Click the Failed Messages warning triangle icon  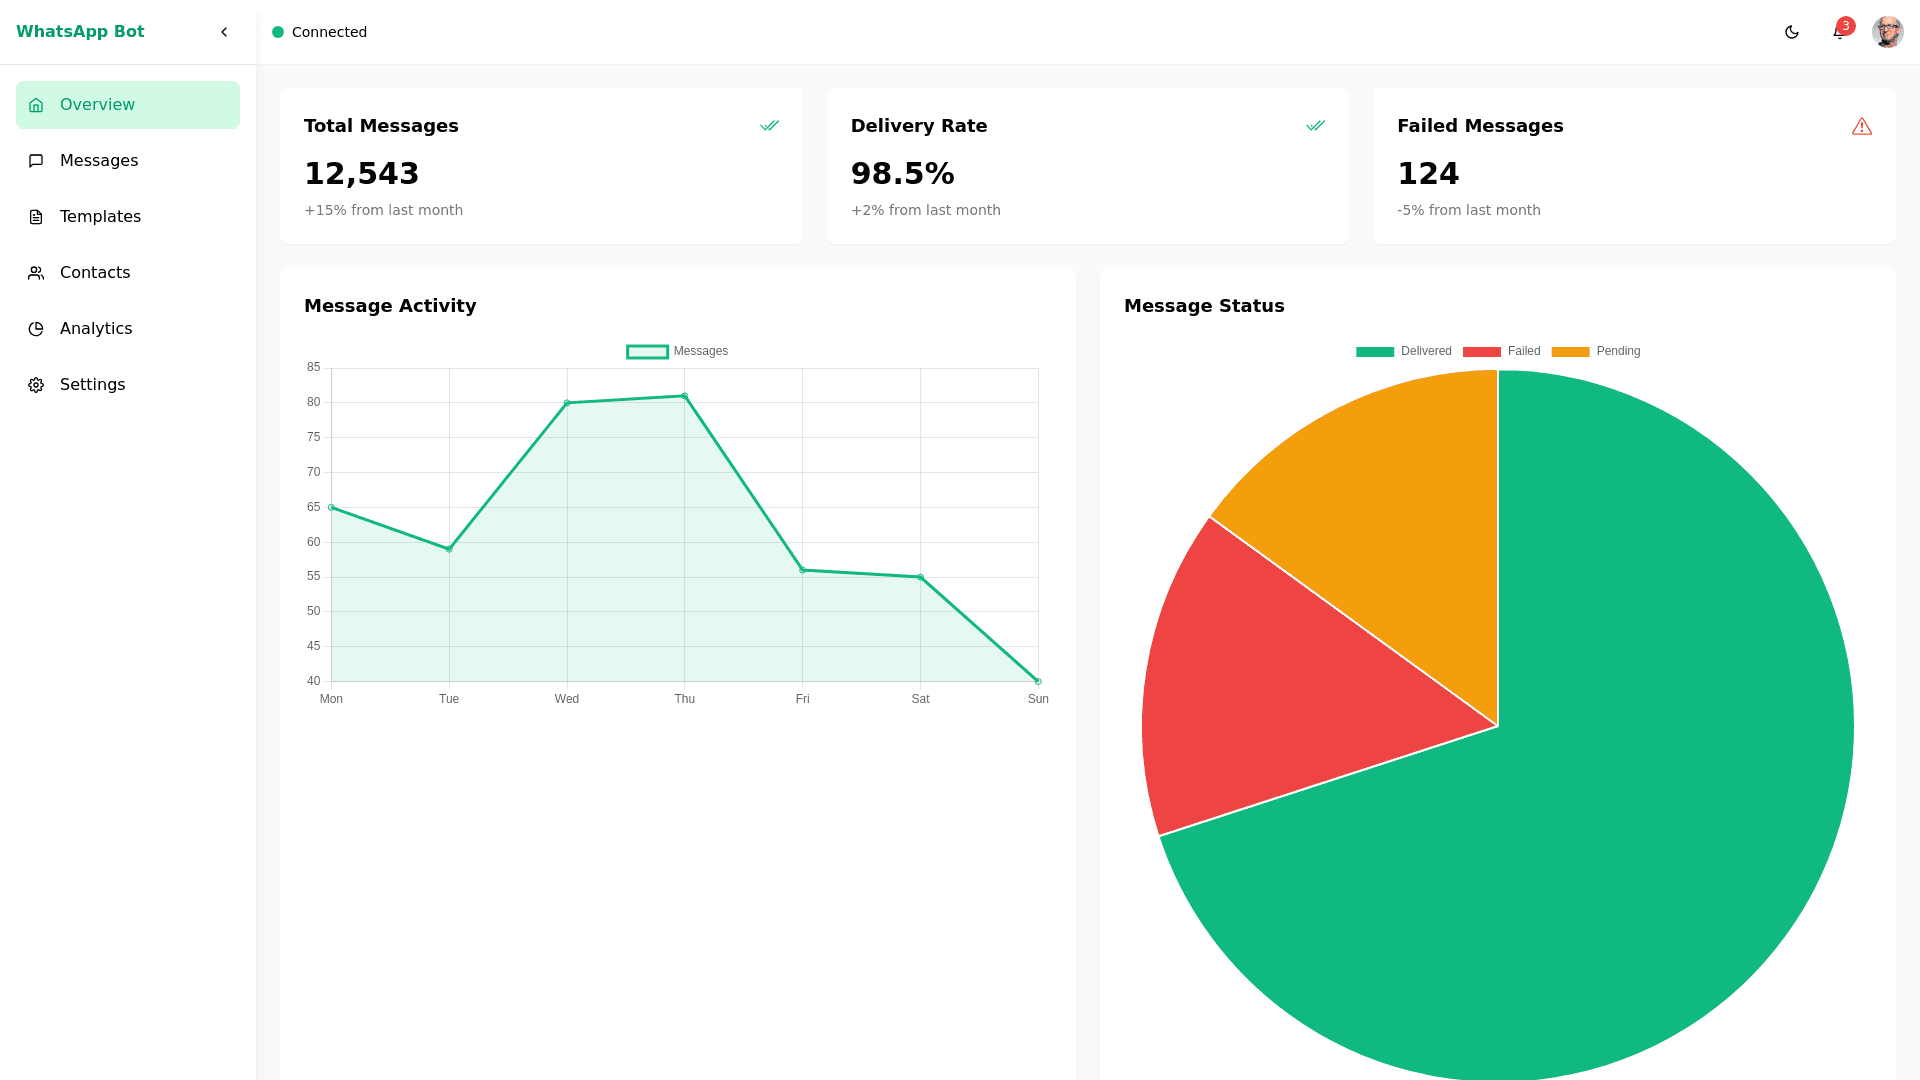[x=1861, y=126]
